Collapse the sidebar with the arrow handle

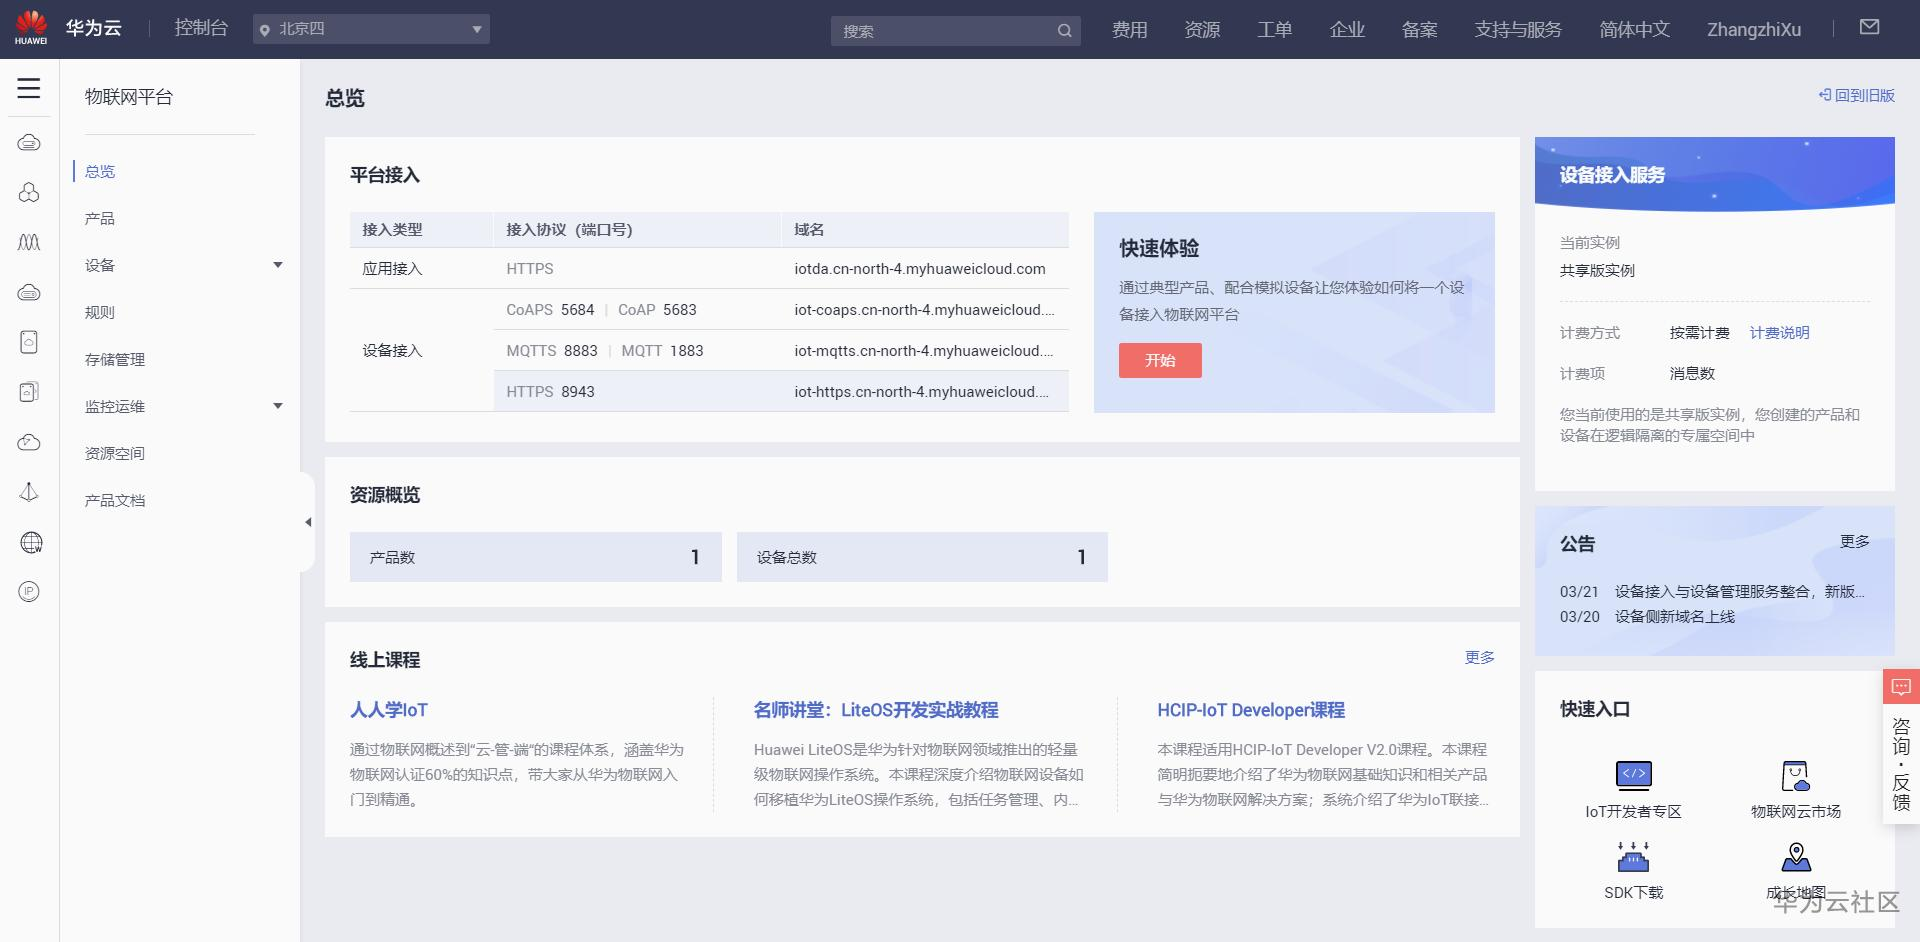click(x=308, y=522)
